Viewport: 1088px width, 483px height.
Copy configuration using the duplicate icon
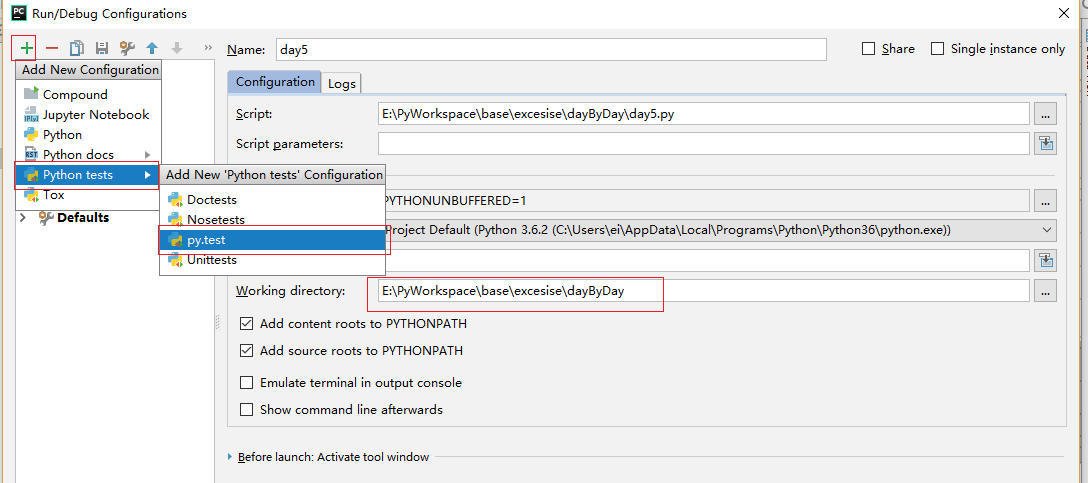click(76, 48)
